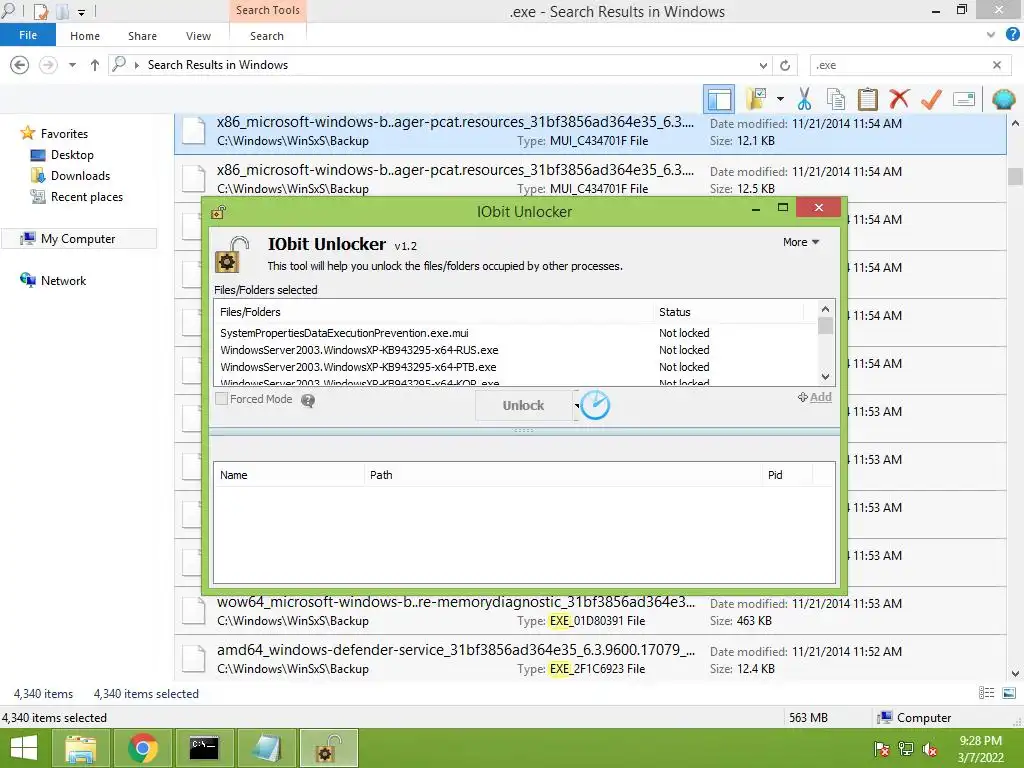
Task: Click the Add link in IObit Unlocker
Action: pos(815,397)
